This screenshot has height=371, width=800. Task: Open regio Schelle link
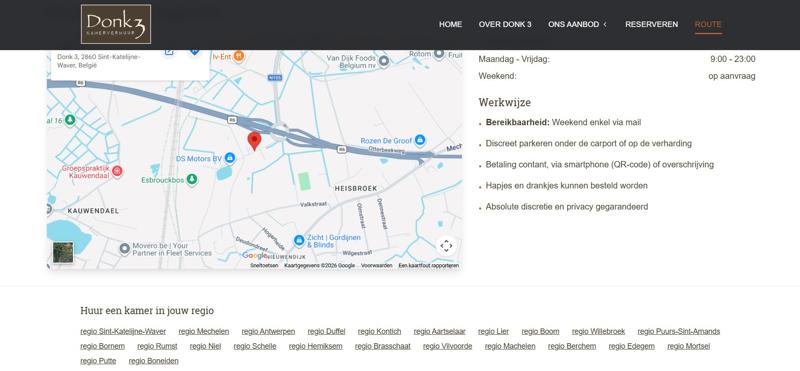[255, 346]
